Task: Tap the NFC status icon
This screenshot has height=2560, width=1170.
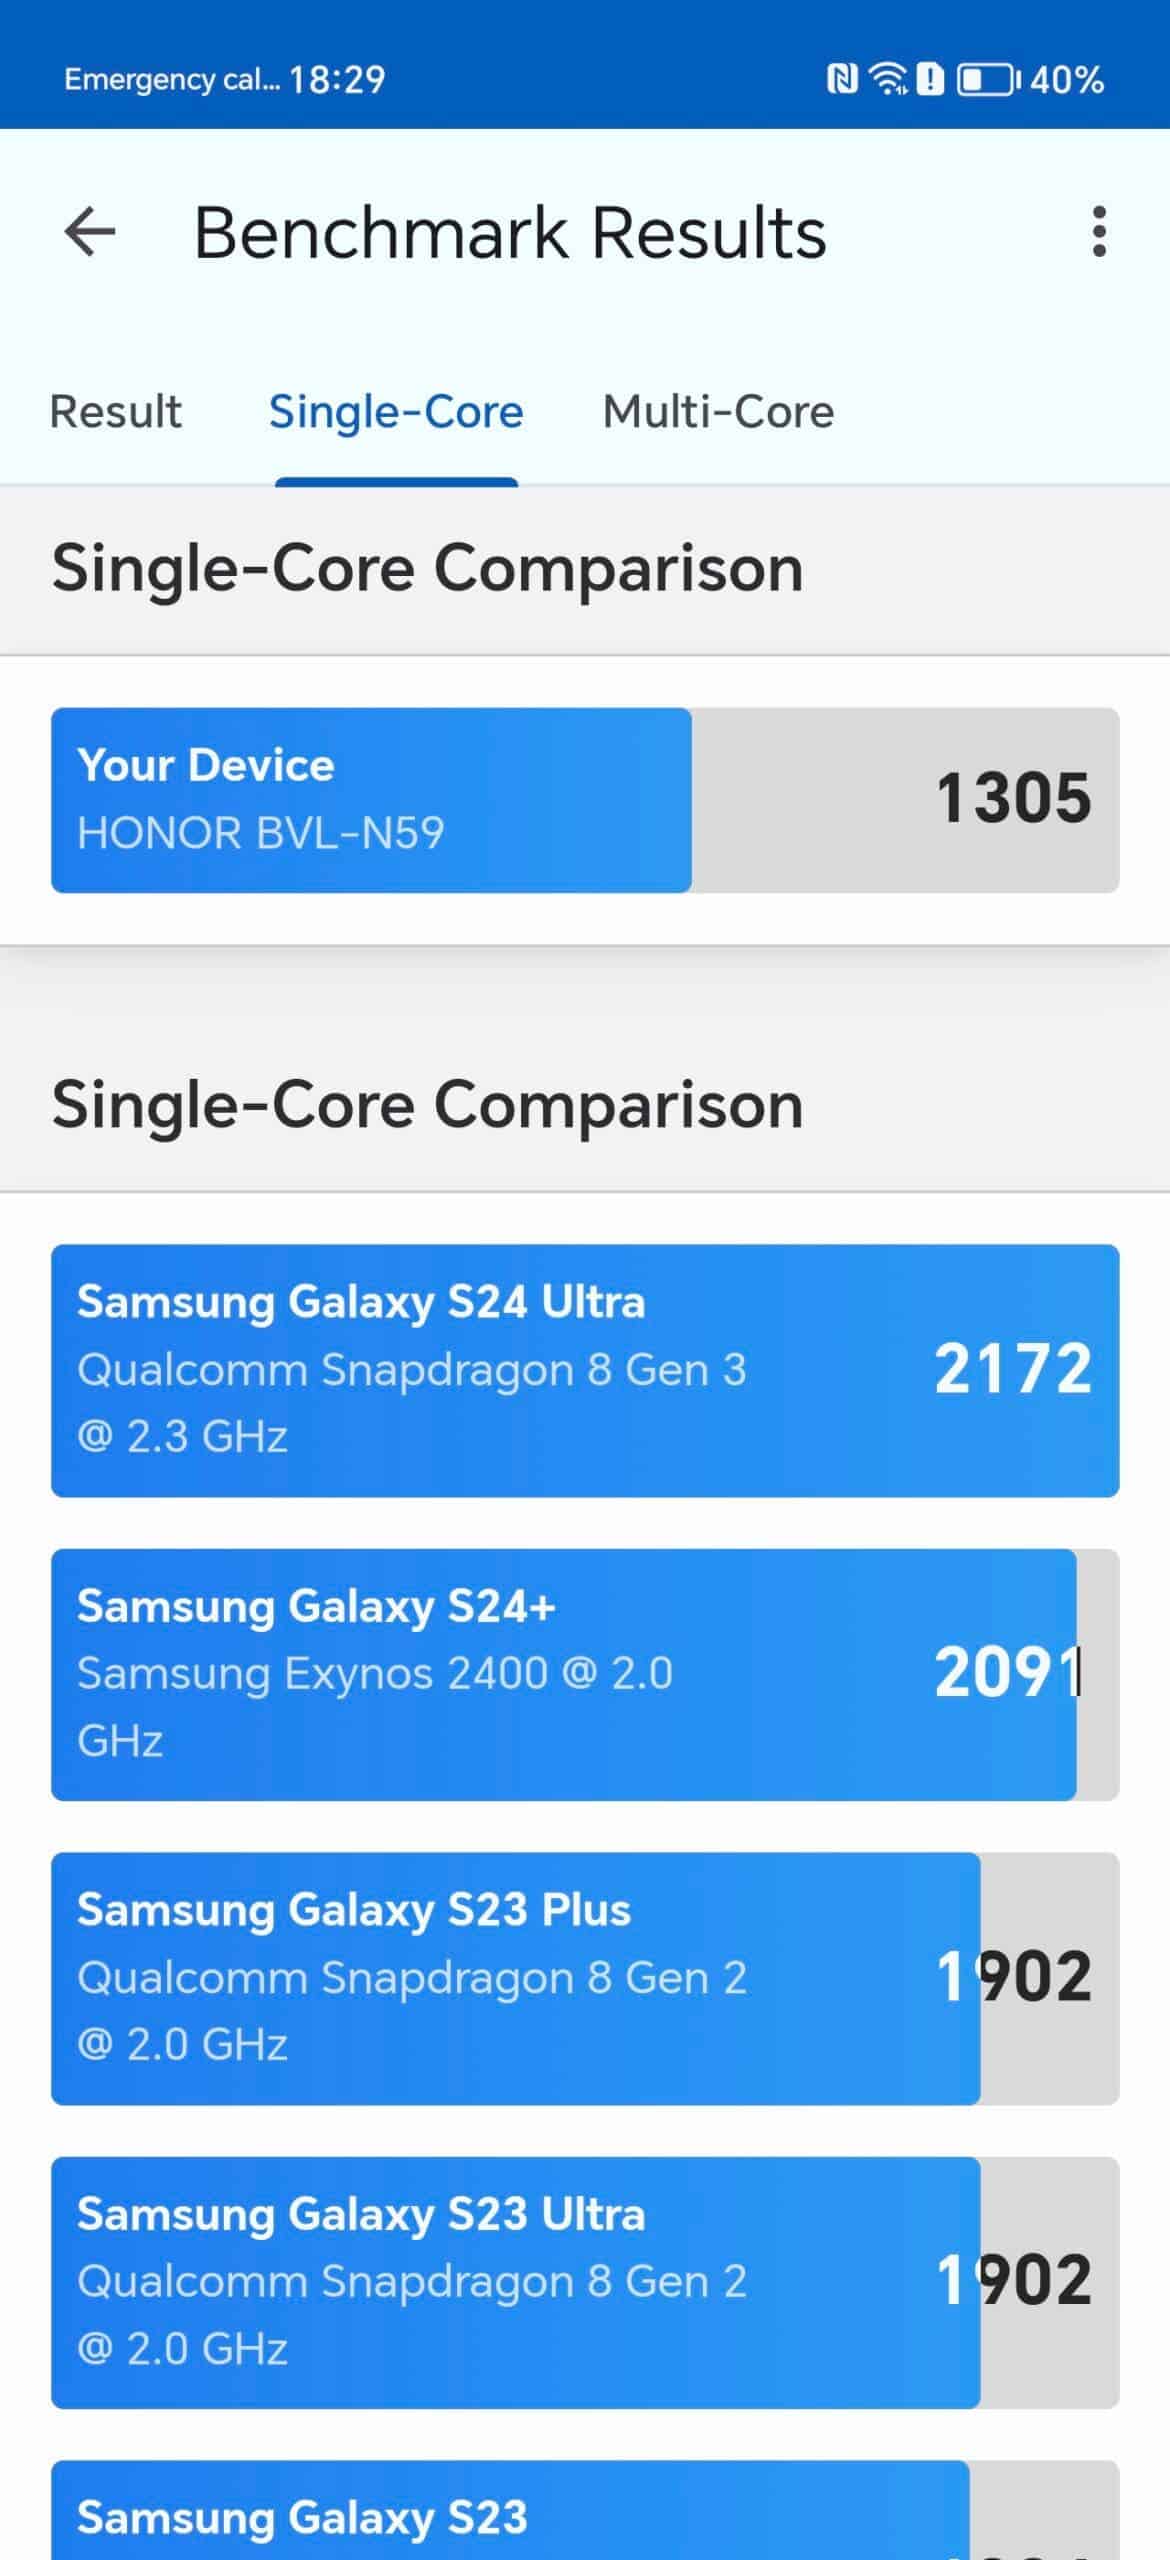Action: click(x=842, y=79)
